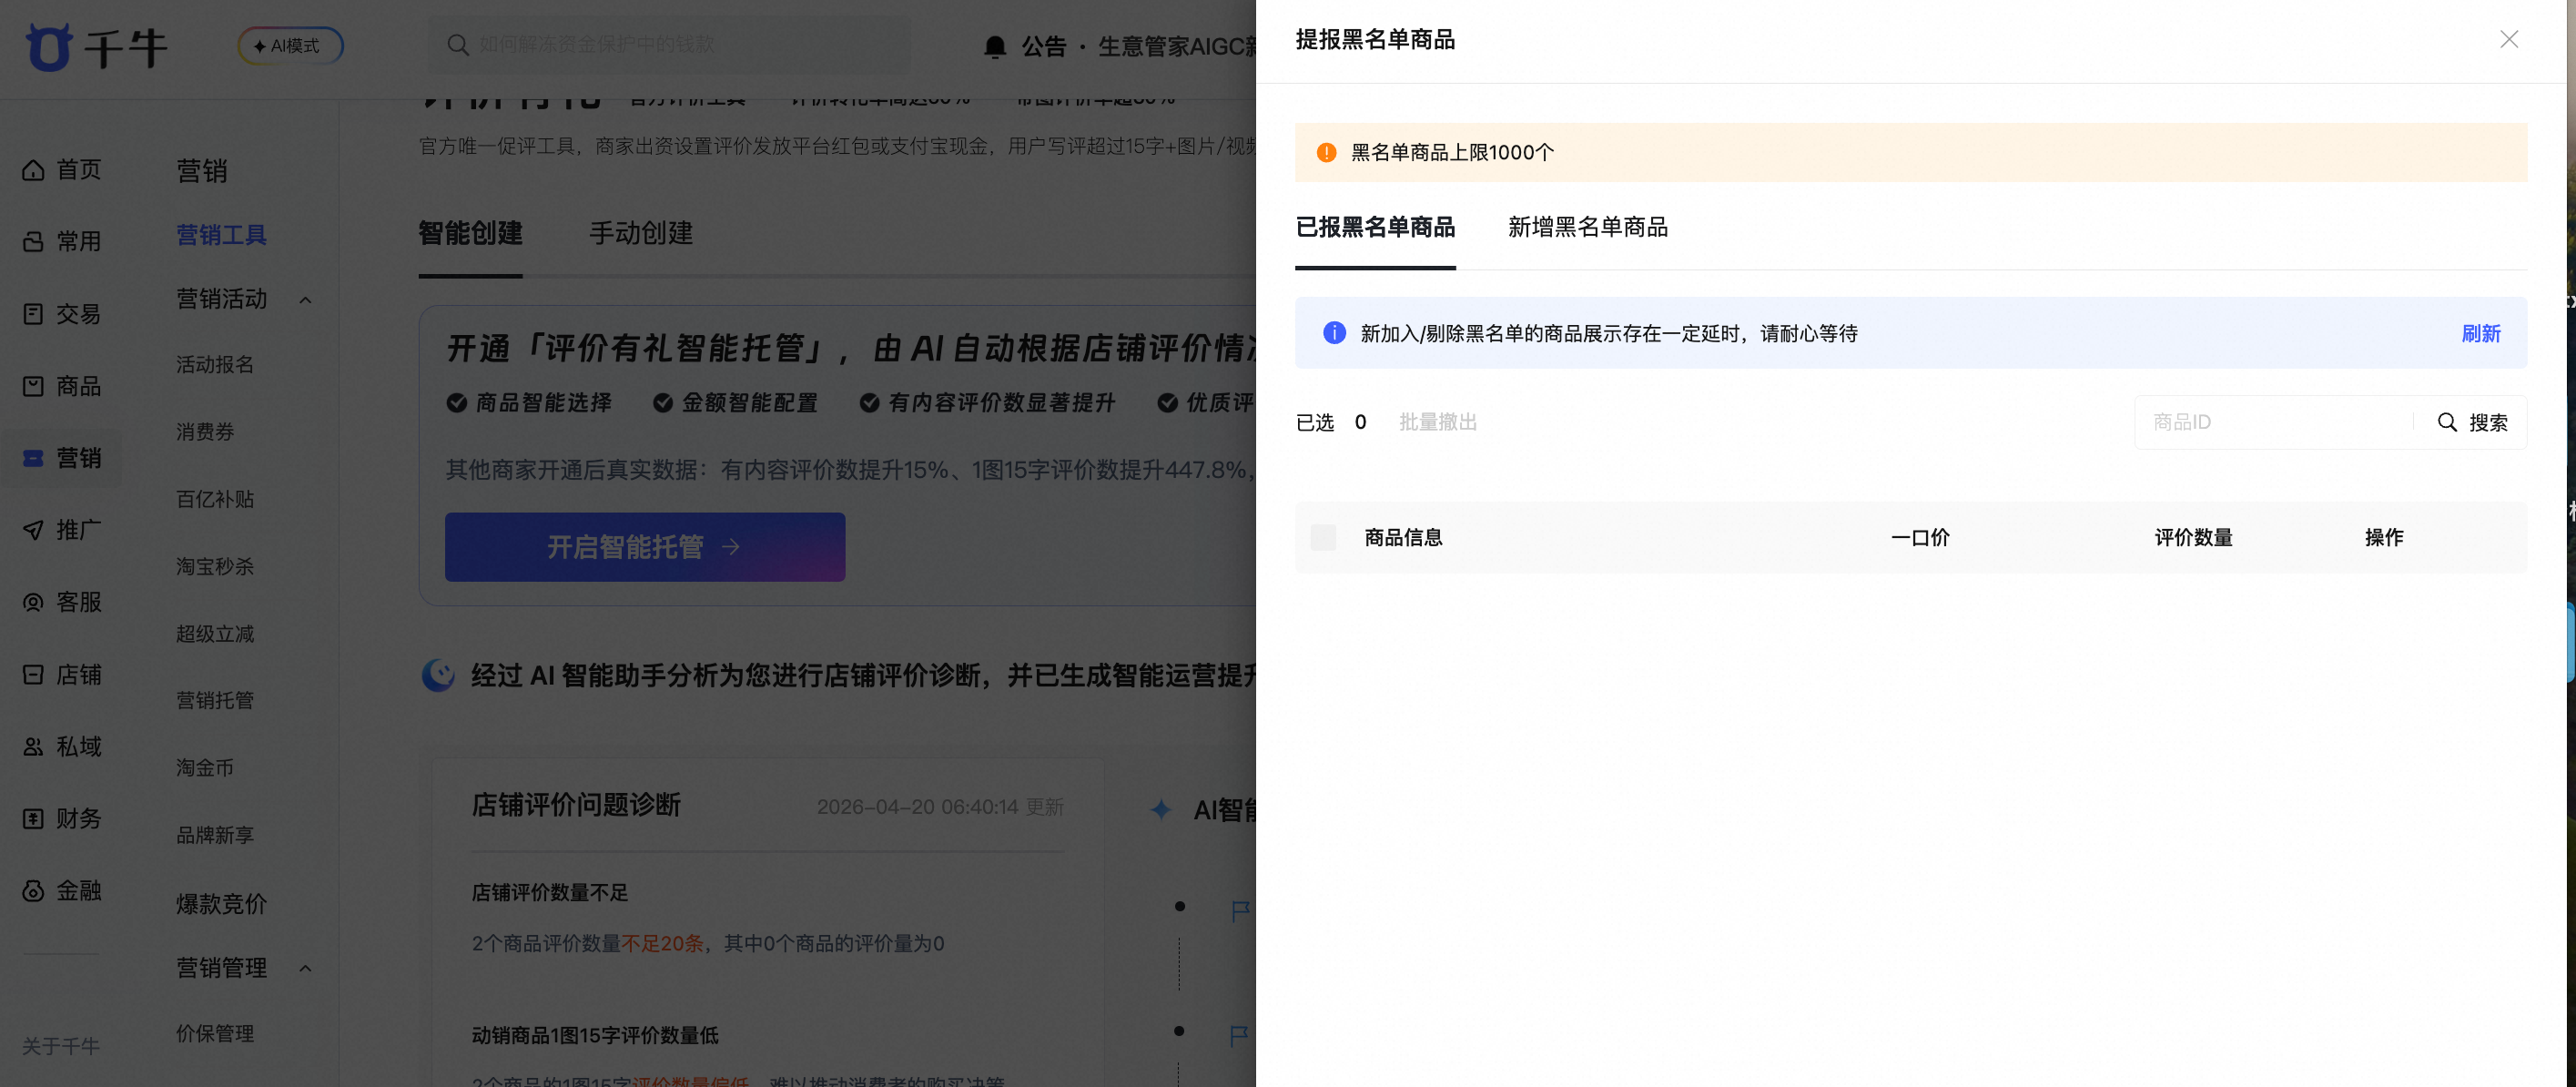
Task: Switch to 新增黑名单商品 tab
Action: point(1587,227)
